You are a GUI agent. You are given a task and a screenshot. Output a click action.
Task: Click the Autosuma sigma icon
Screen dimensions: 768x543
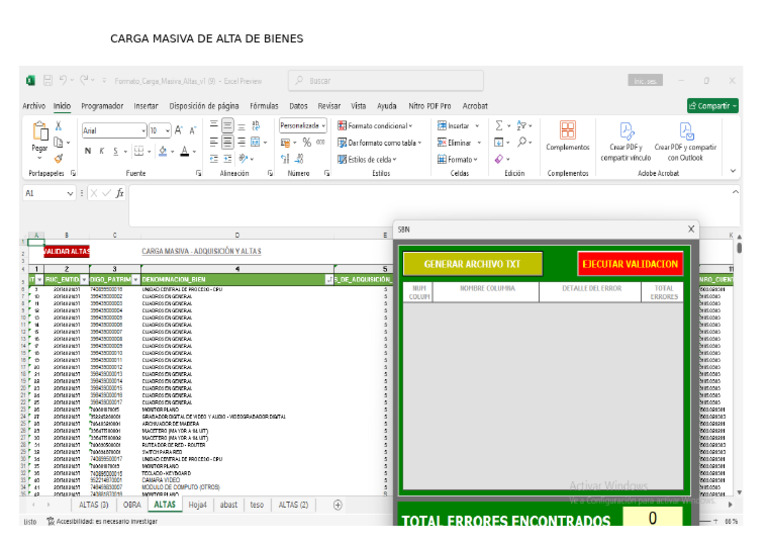pos(500,126)
